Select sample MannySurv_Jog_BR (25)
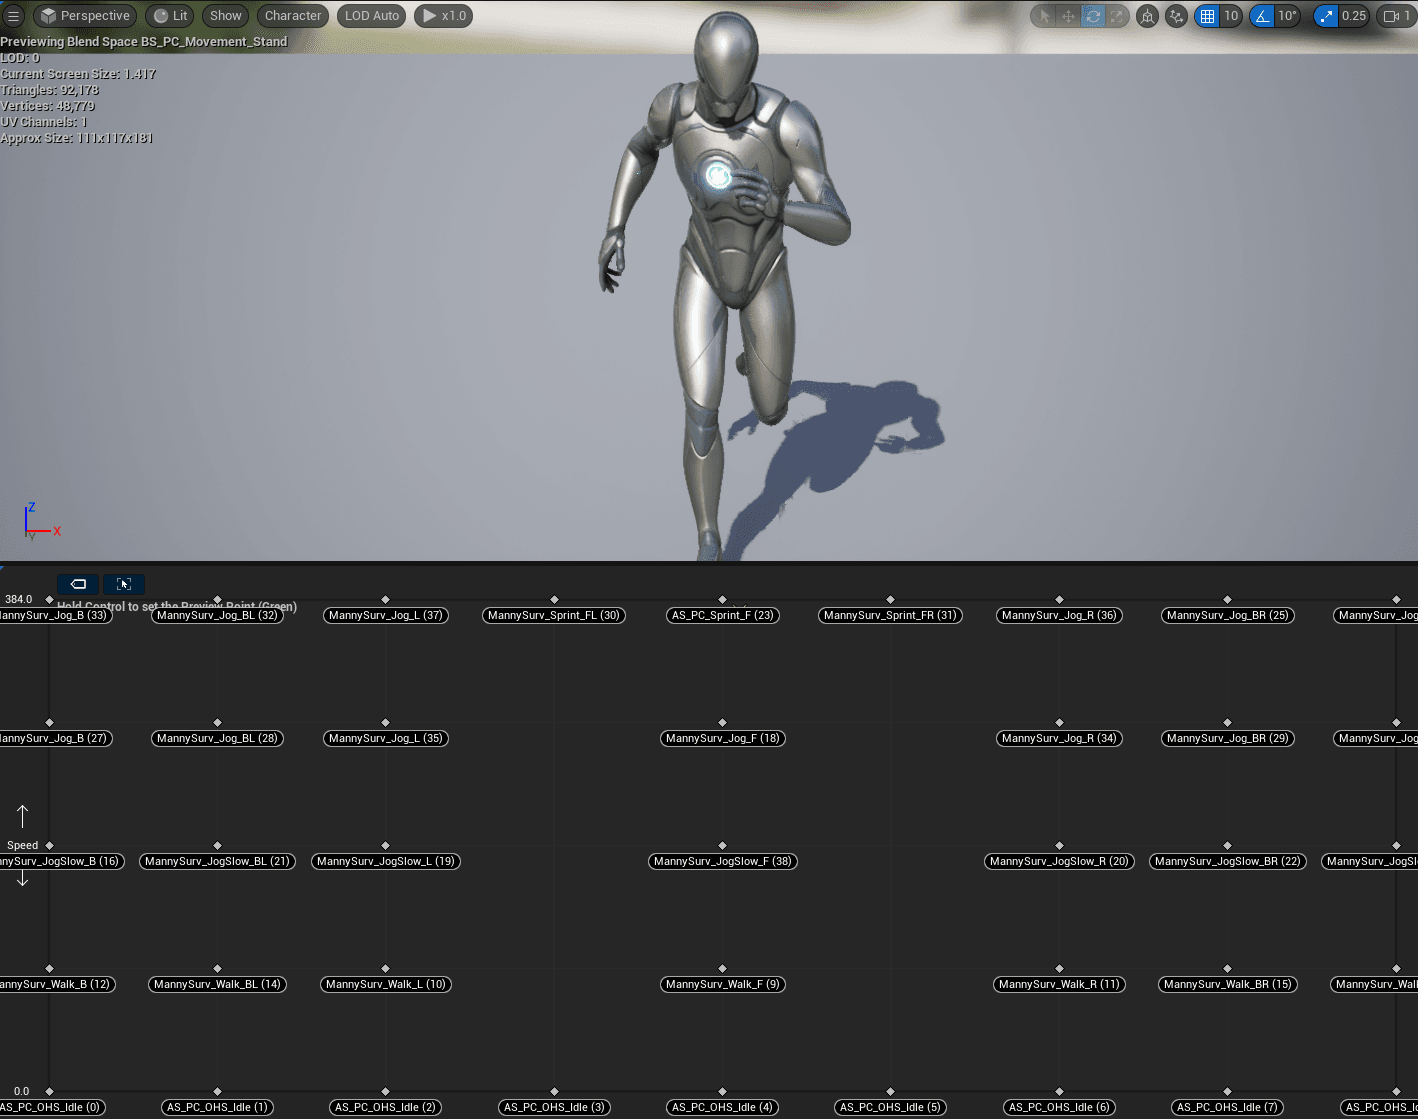Screen dimensions: 1418x1119 pyautogui.click(x=1227, y=615)
